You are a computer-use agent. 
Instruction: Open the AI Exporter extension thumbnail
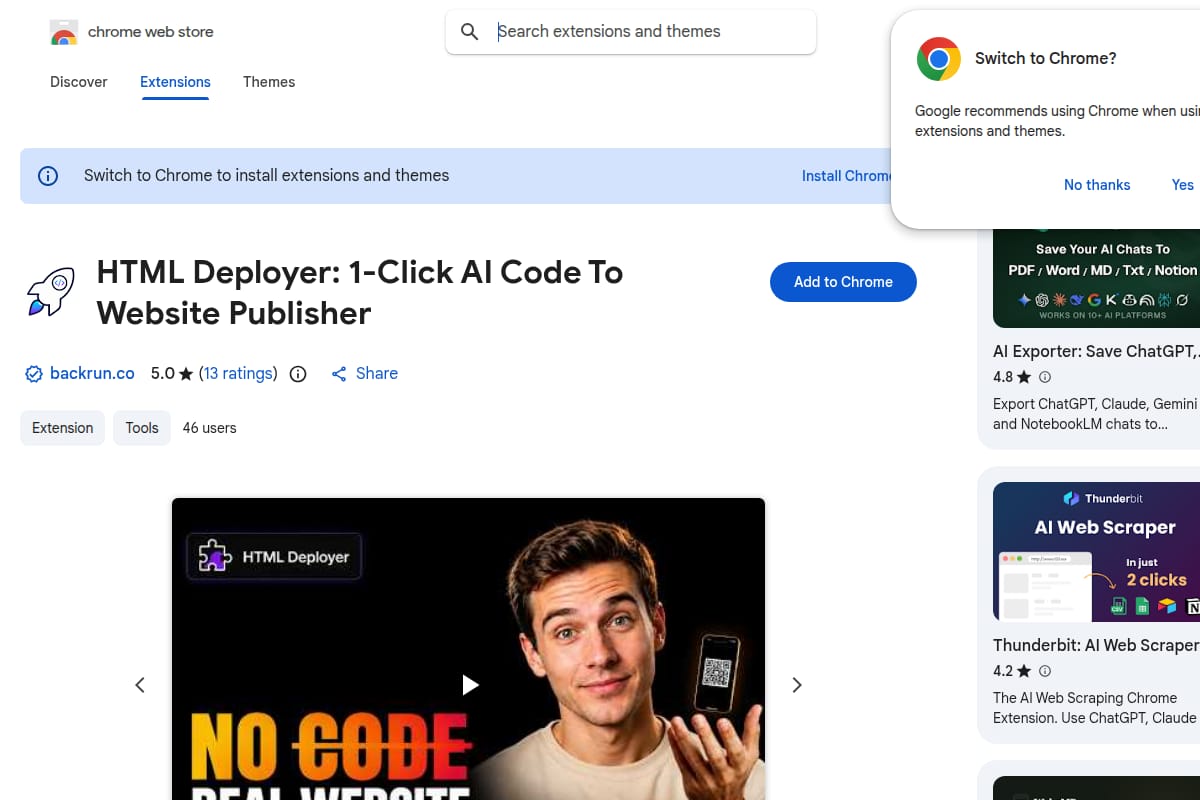point(1096,278)
